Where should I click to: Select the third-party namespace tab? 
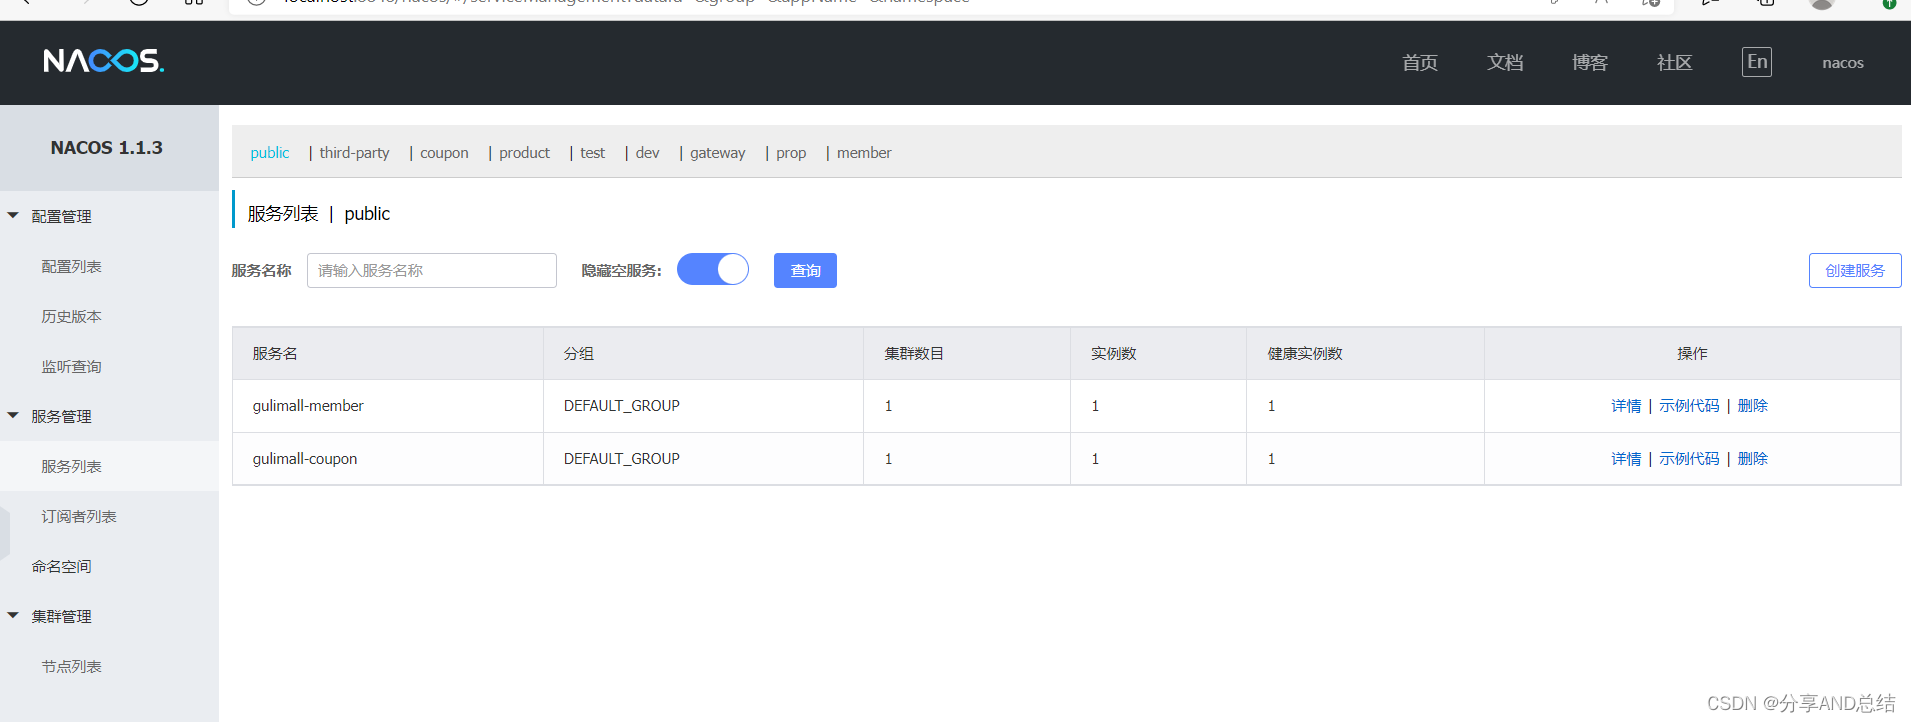pyautogui.click(x=355, y=153)
